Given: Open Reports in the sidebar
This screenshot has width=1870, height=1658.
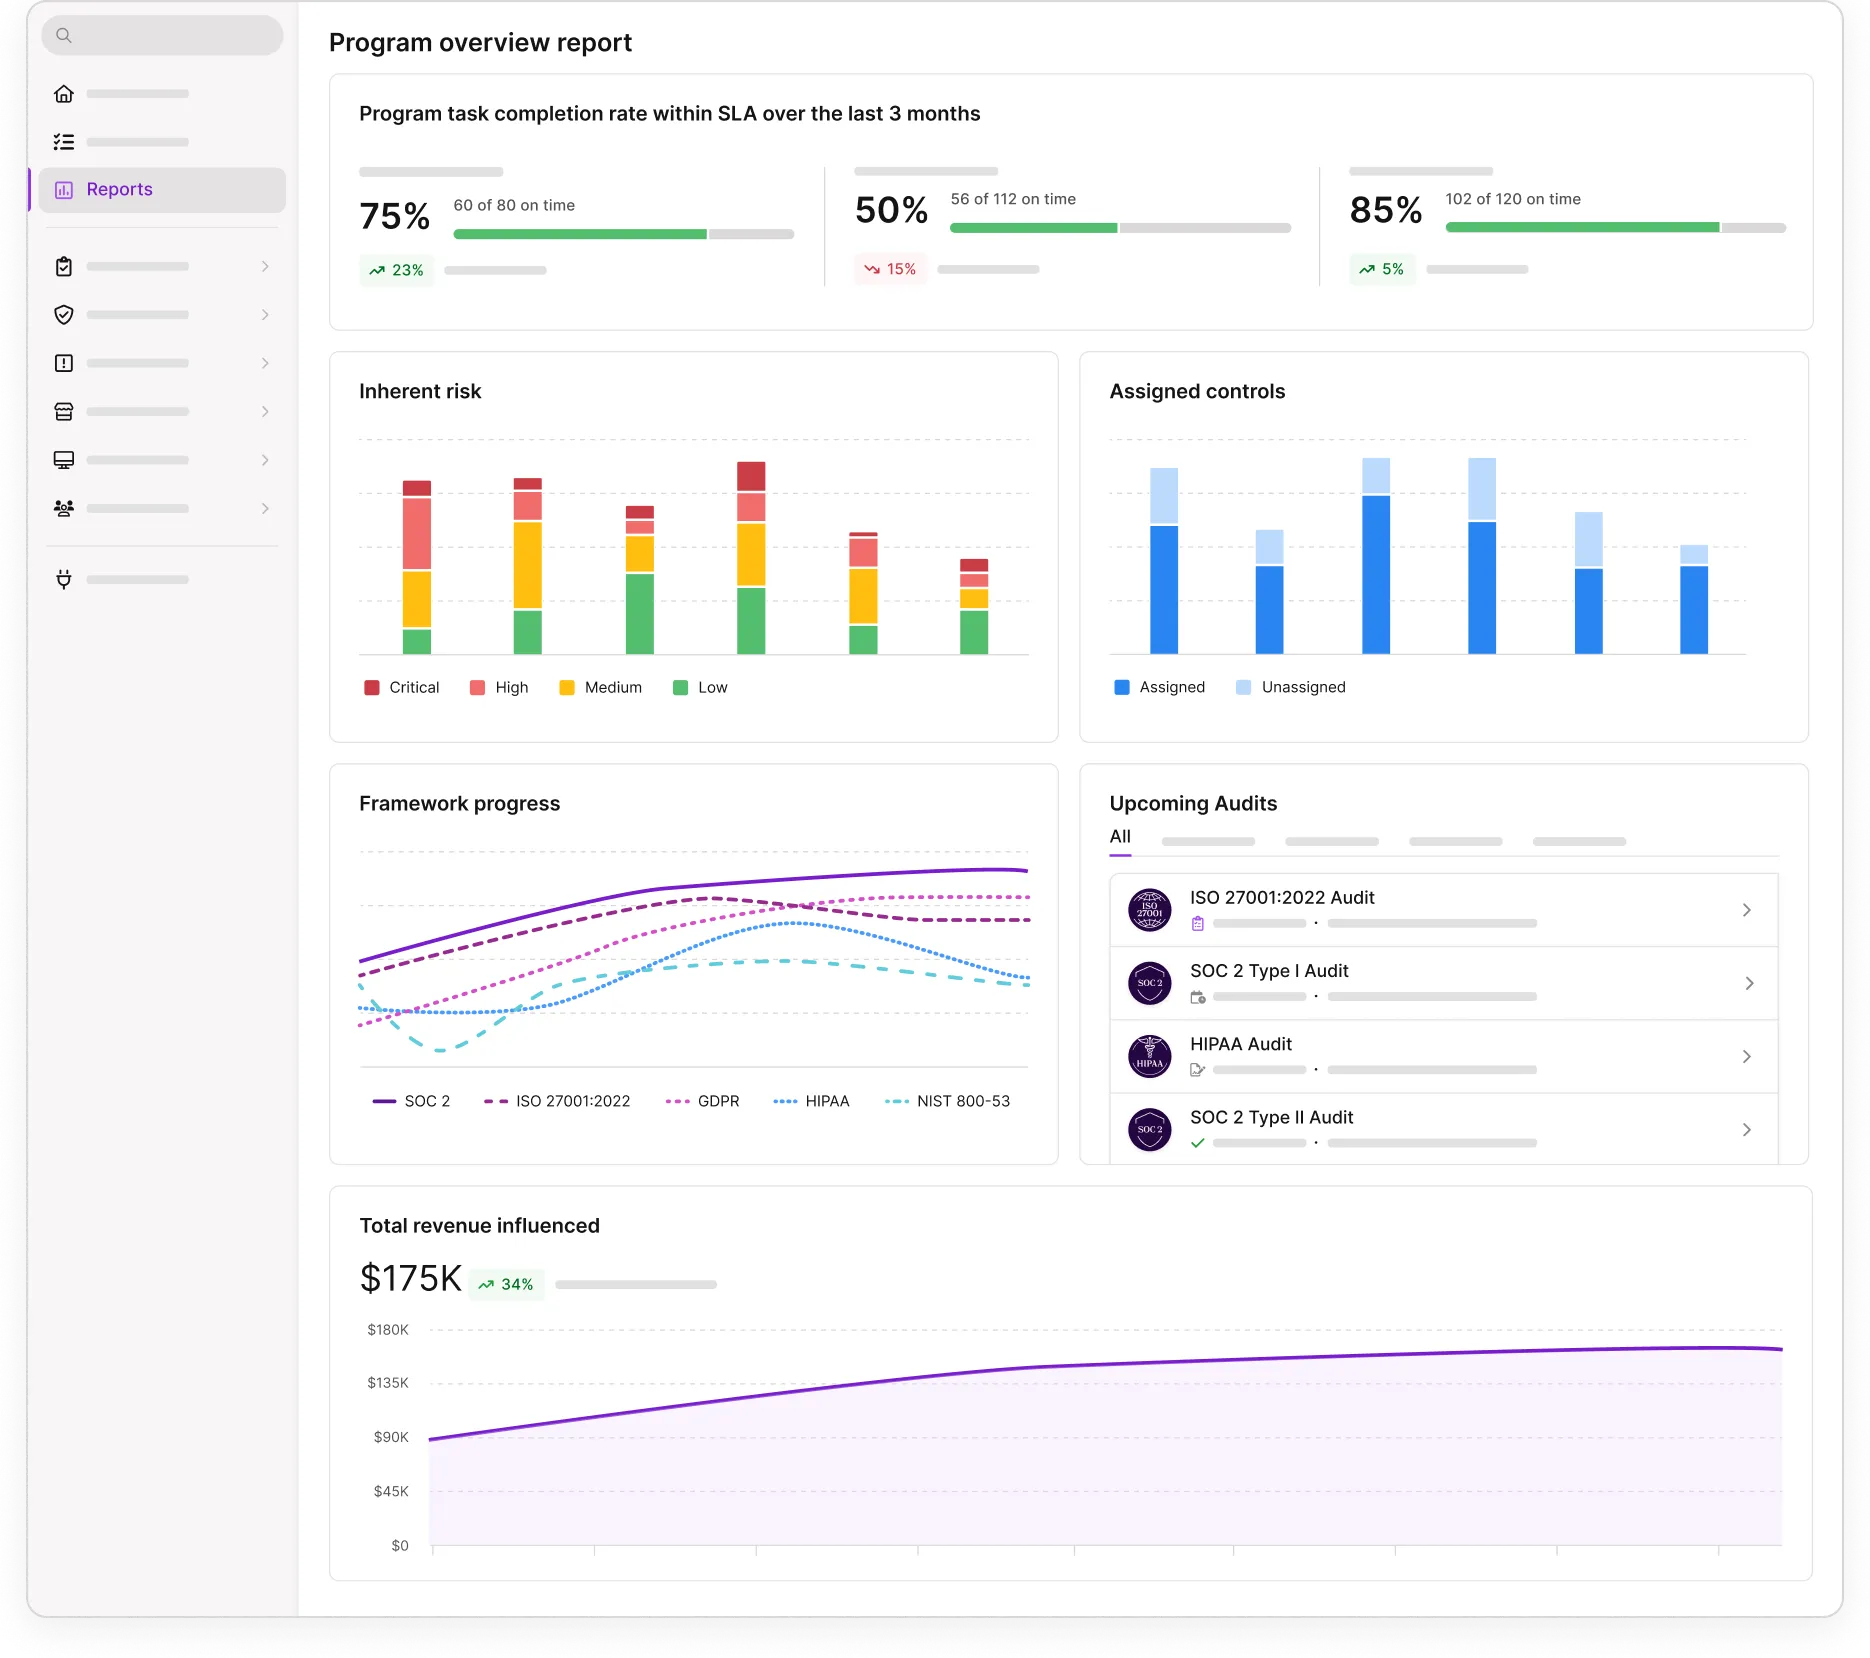Looking at the screenshot, I should [162, 190].
